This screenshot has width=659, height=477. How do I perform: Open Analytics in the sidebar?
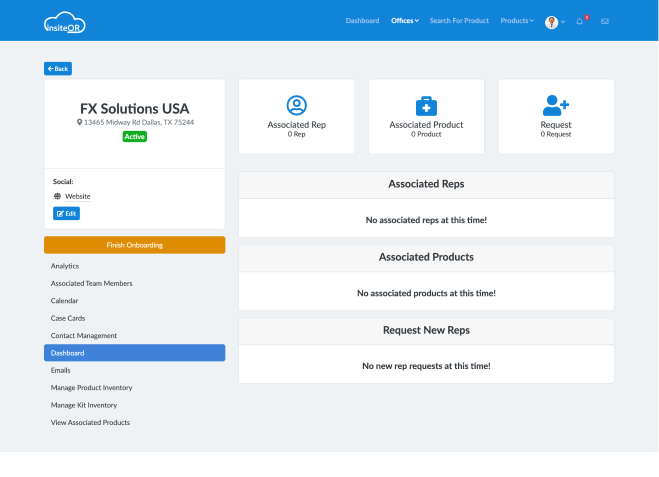tap(65, 266)
